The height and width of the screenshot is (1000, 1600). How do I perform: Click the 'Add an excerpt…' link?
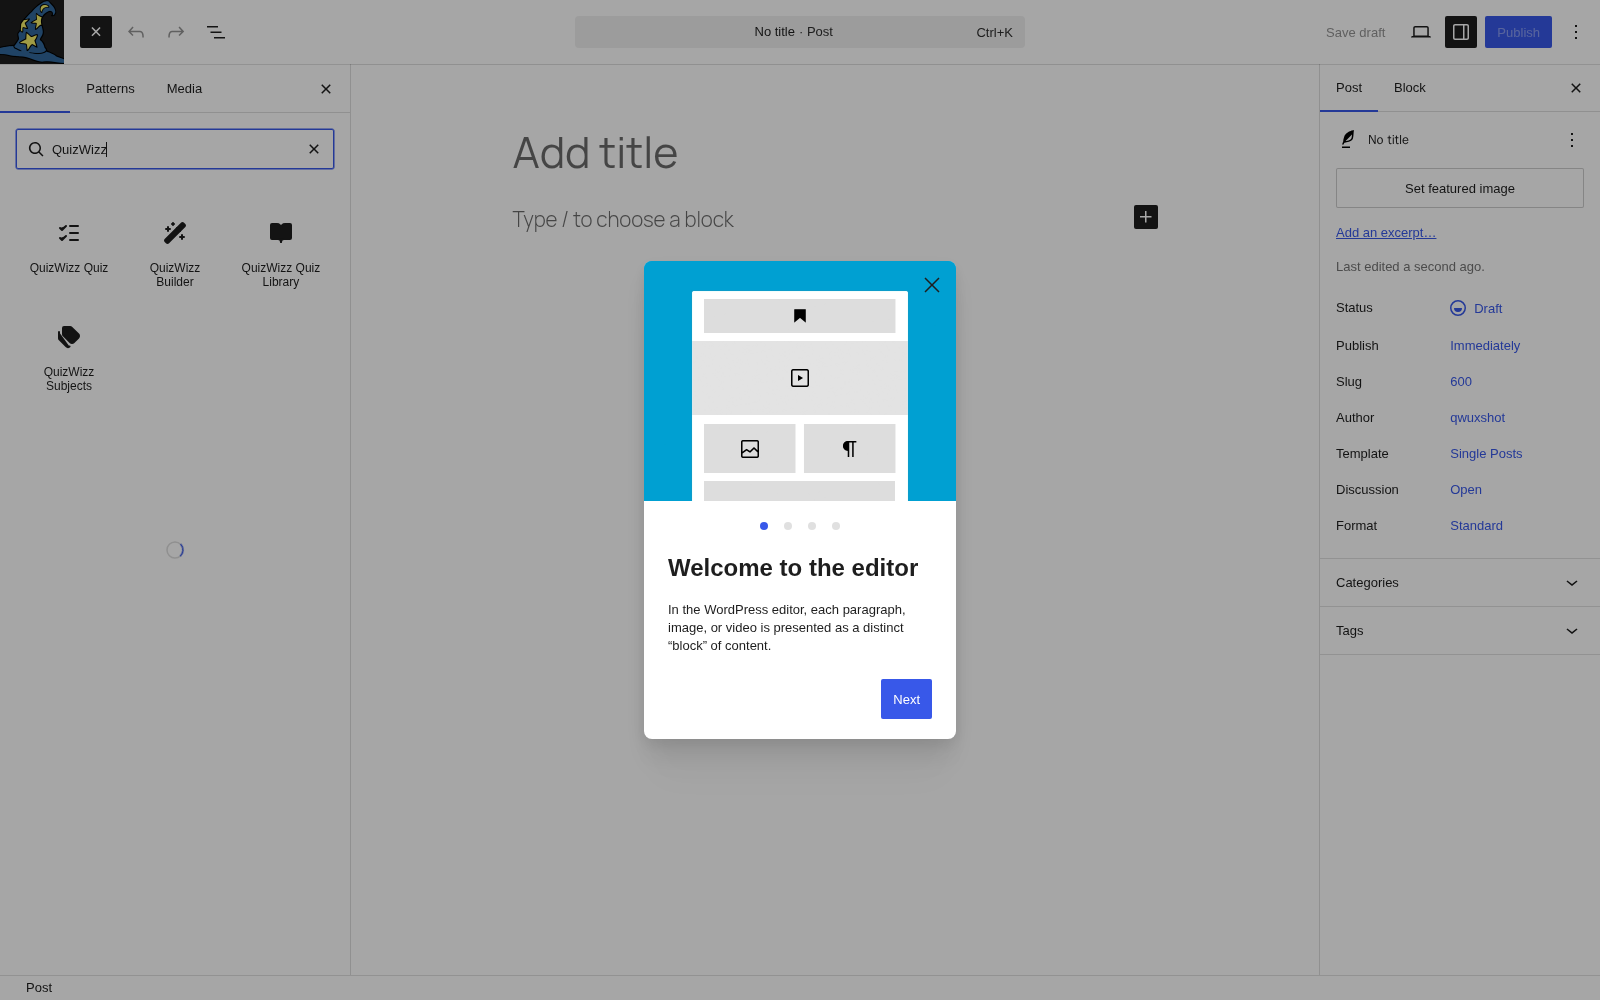click(x=1386, y=233)
